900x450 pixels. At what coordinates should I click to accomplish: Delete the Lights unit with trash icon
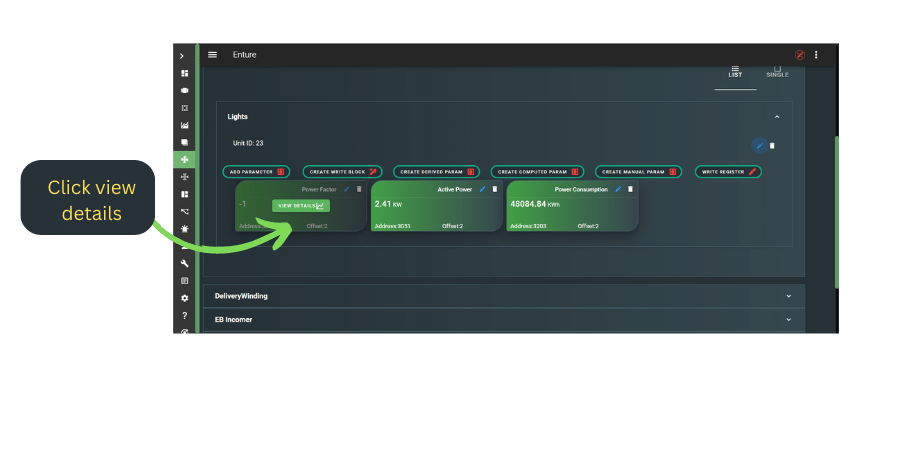click(772, 145)
